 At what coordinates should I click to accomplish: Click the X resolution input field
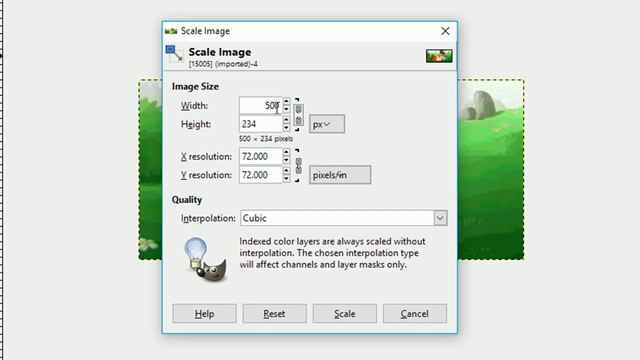(x=260, y=156)
